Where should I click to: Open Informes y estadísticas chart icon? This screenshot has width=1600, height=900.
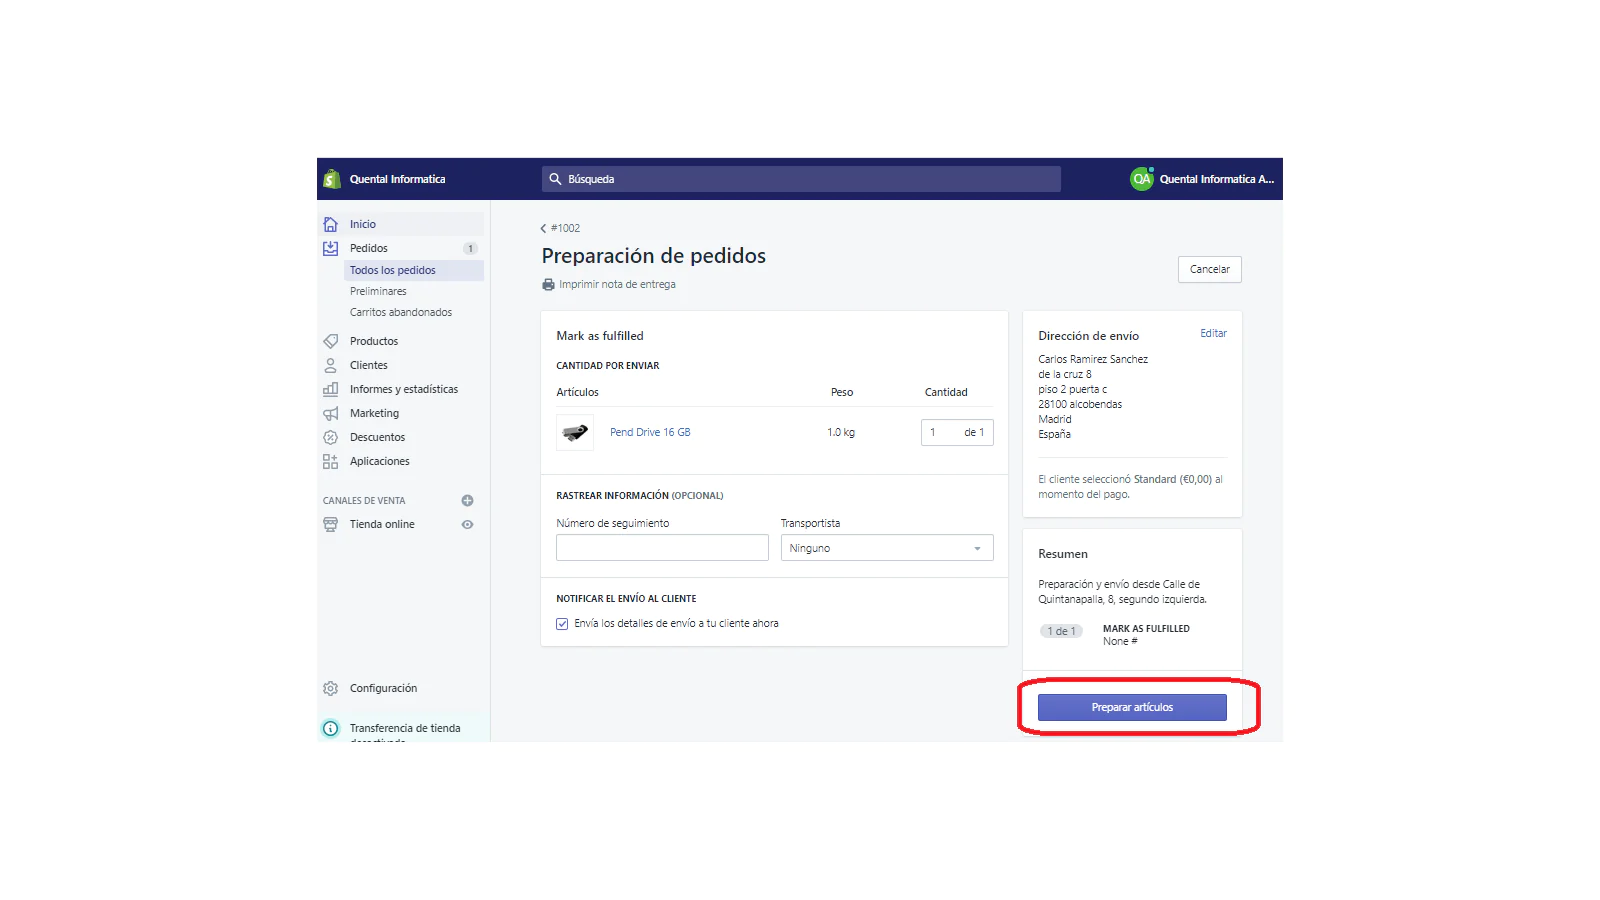[331, 389]
